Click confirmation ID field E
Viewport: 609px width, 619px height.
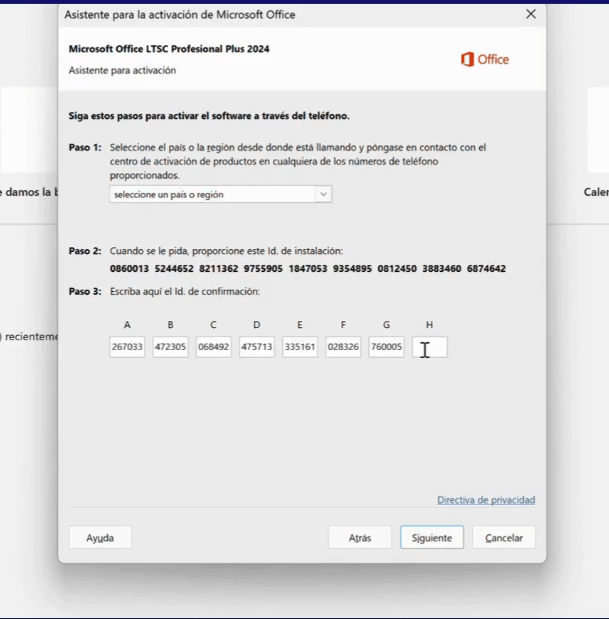coord(300,347)
